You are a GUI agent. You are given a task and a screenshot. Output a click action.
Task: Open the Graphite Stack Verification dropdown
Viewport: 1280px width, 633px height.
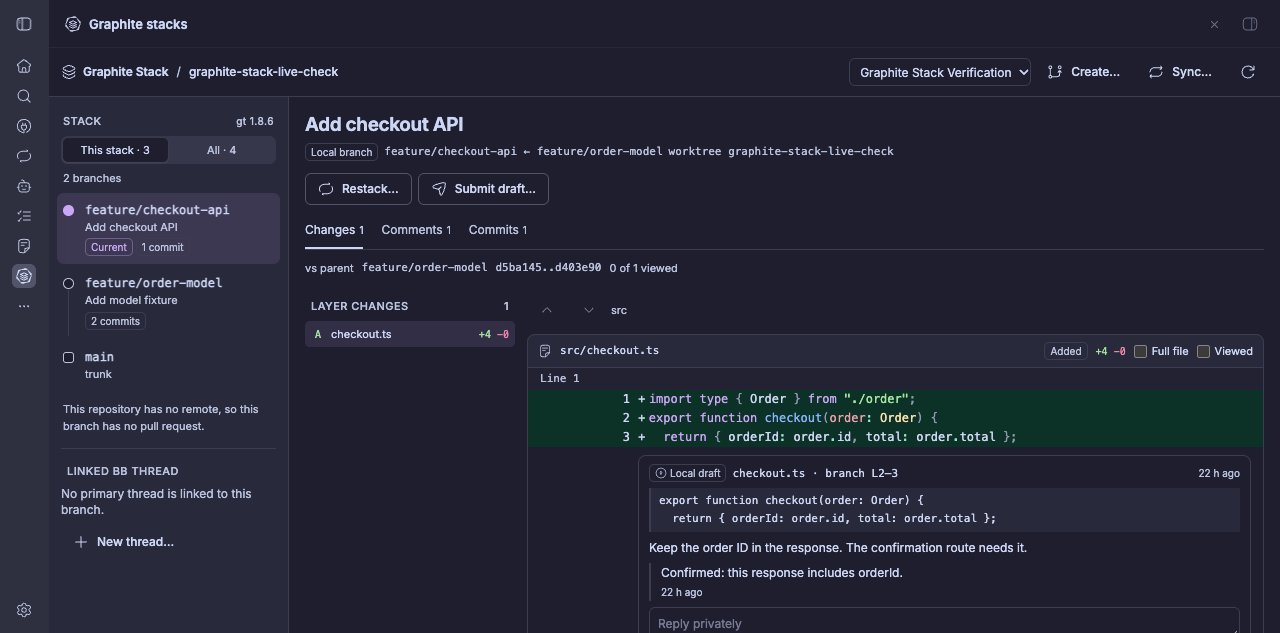point(940,72)
